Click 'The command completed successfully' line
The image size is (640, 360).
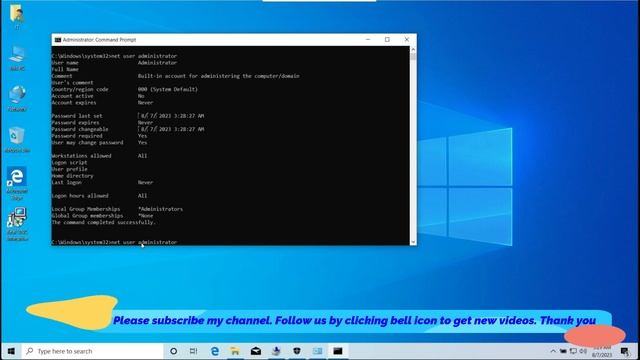pos(103,222)
